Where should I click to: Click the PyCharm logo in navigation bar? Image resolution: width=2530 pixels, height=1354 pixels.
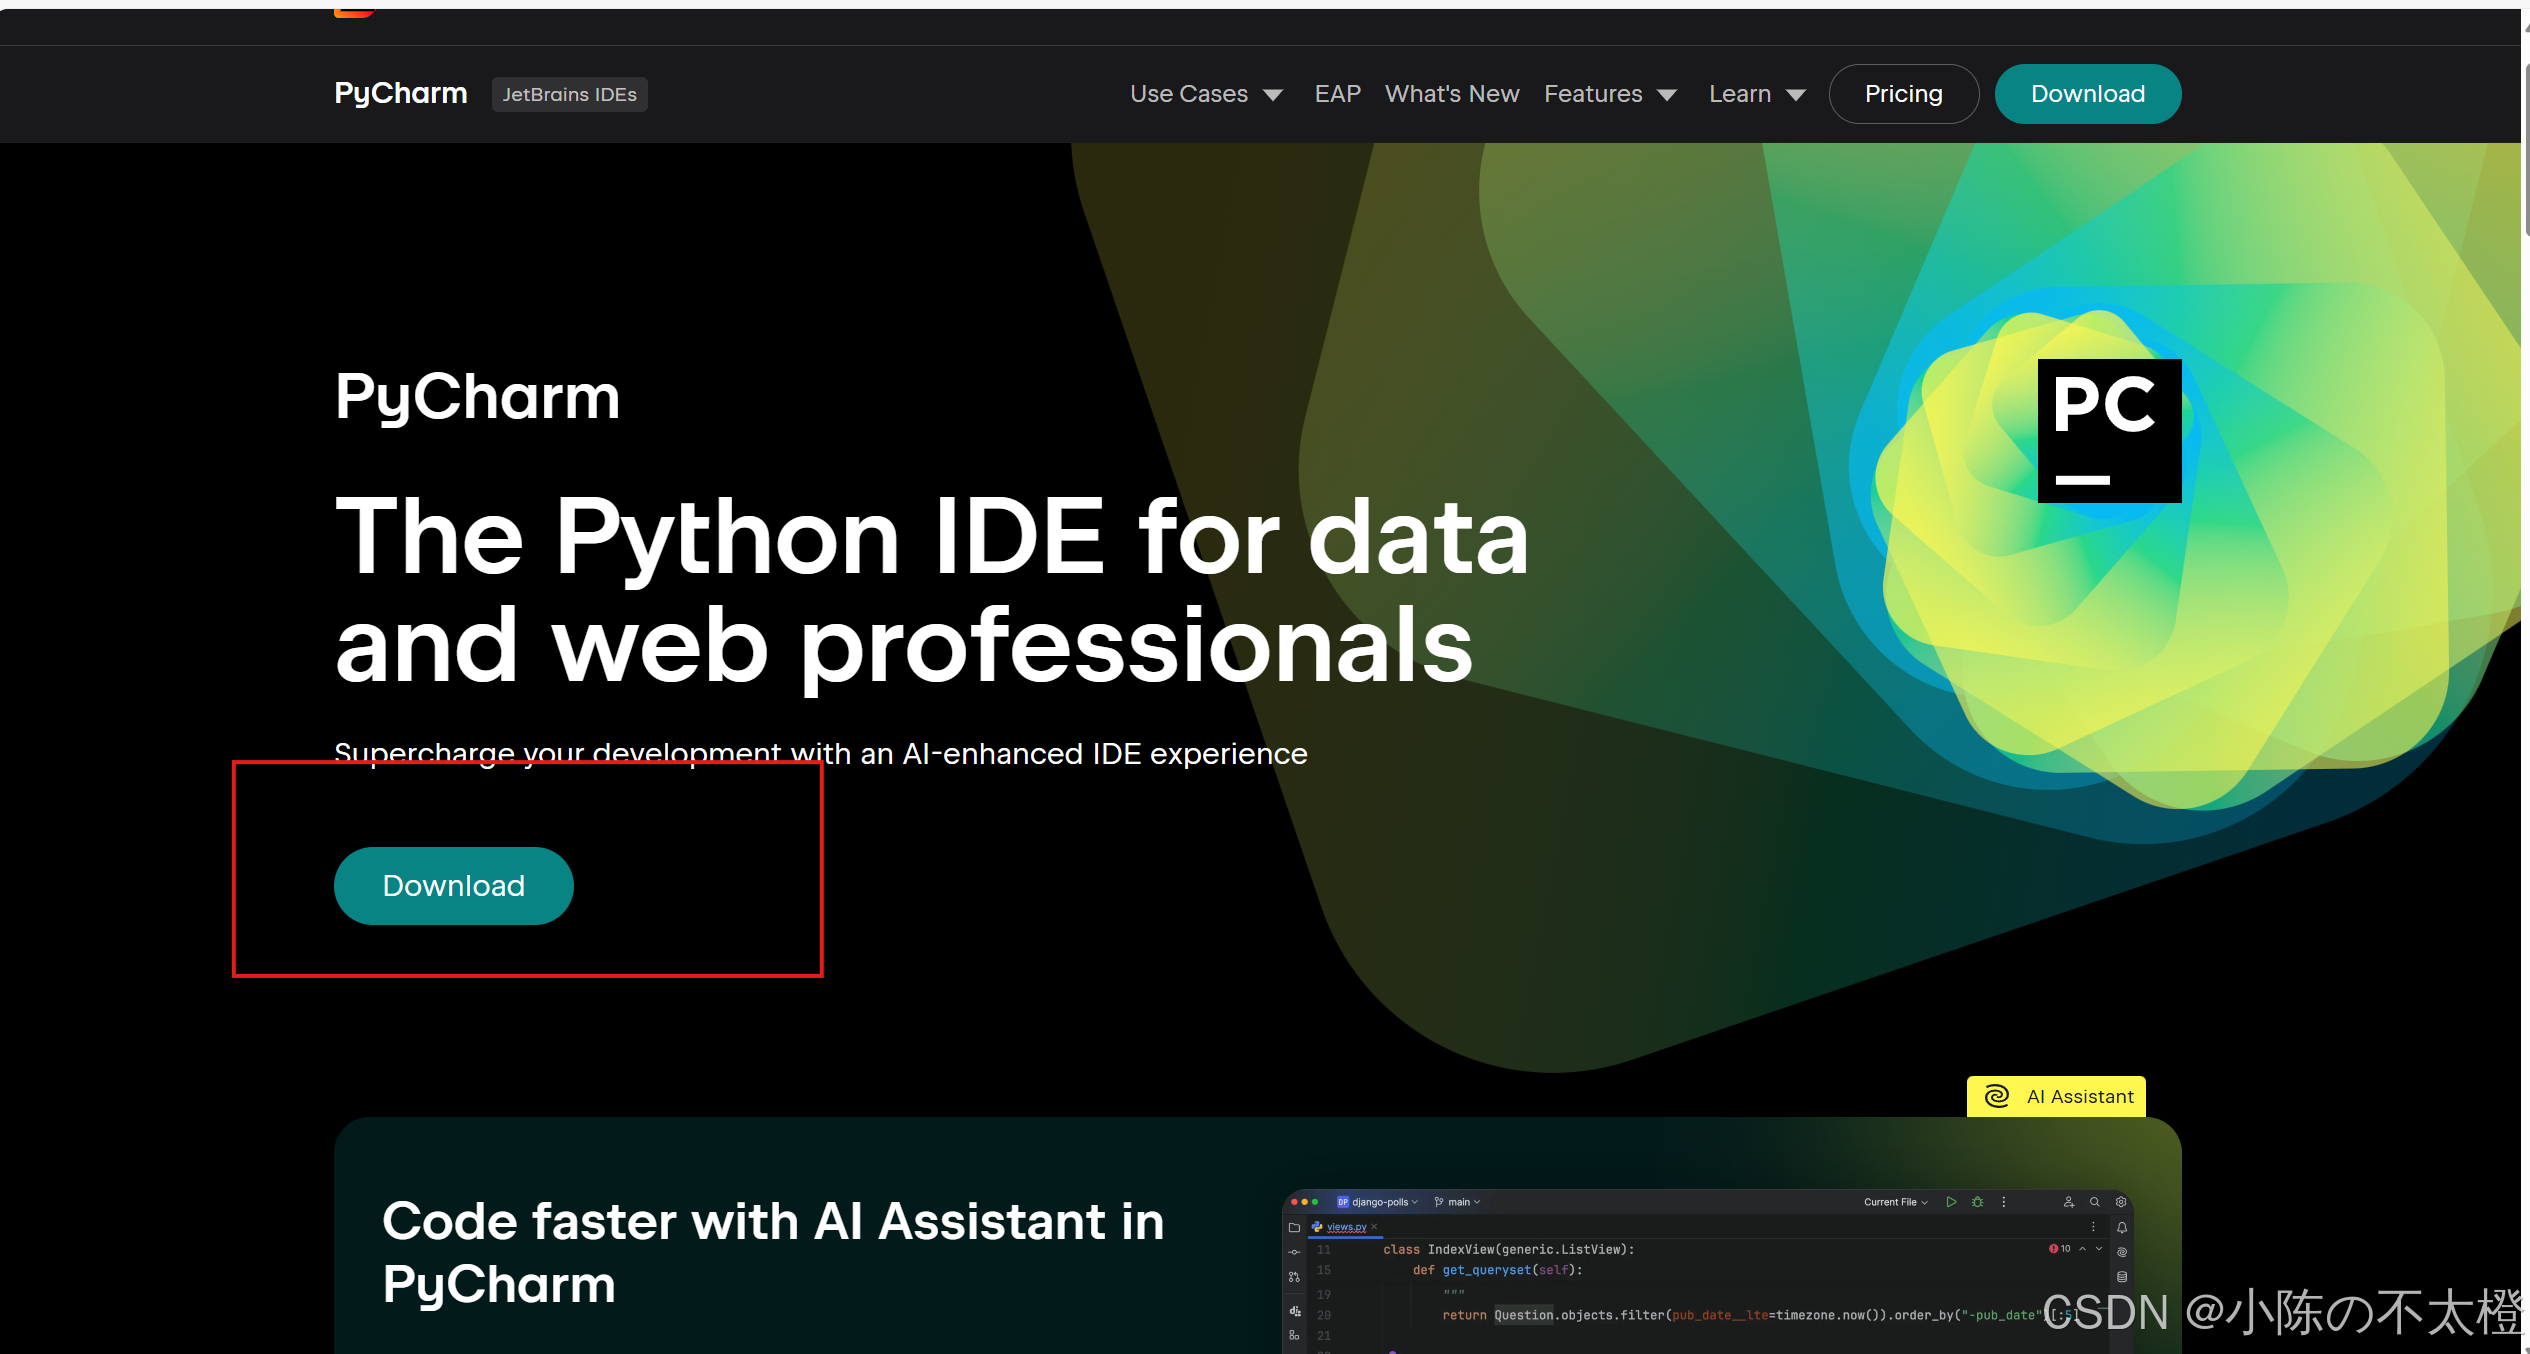(x=401, y=94)
